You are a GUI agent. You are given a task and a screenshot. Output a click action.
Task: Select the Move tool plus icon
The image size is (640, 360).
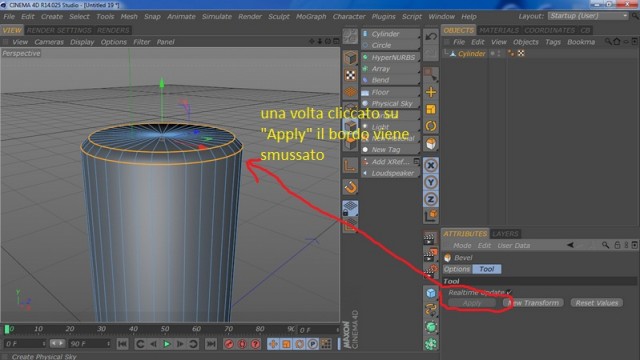click(x=431, y=92)
